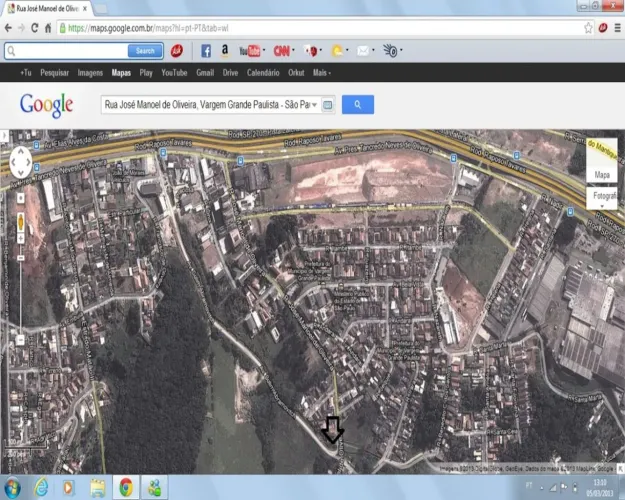Viewport: 625px width, 500px height.
Task: Expand the YouTube toolbar dropdown arrow
Action: point(264,50)
